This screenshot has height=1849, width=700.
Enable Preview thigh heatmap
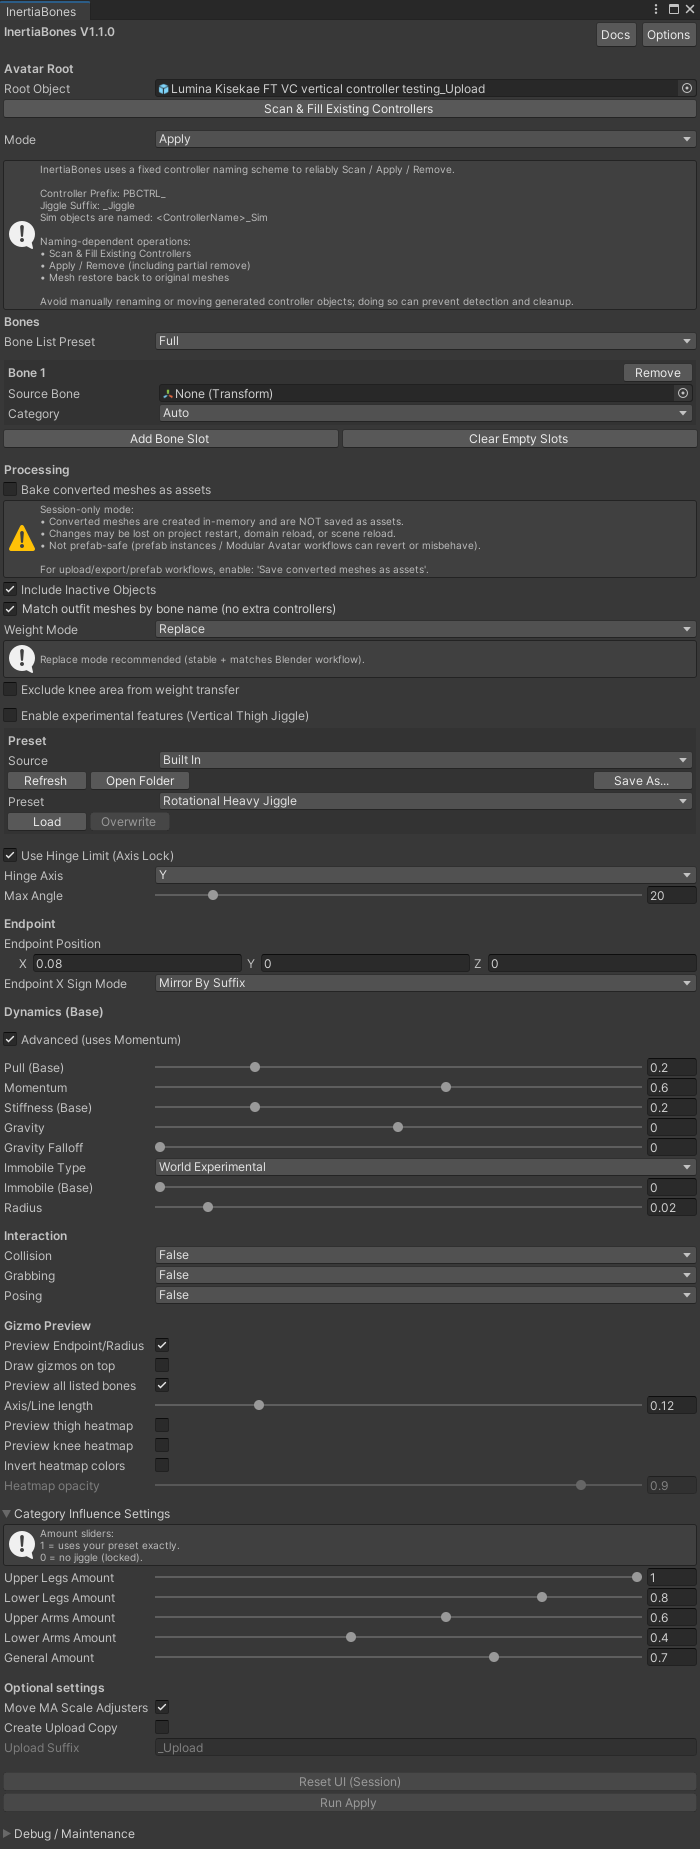(162, 1425)
